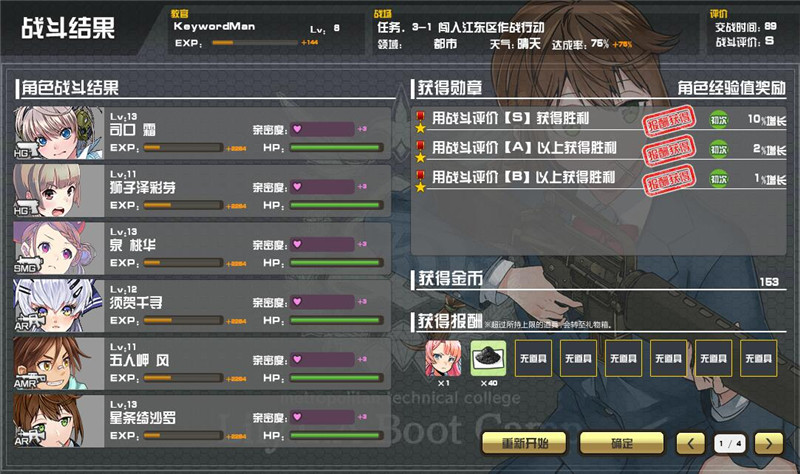
Task: Click the 确定 confirm button
Action: 622,443
